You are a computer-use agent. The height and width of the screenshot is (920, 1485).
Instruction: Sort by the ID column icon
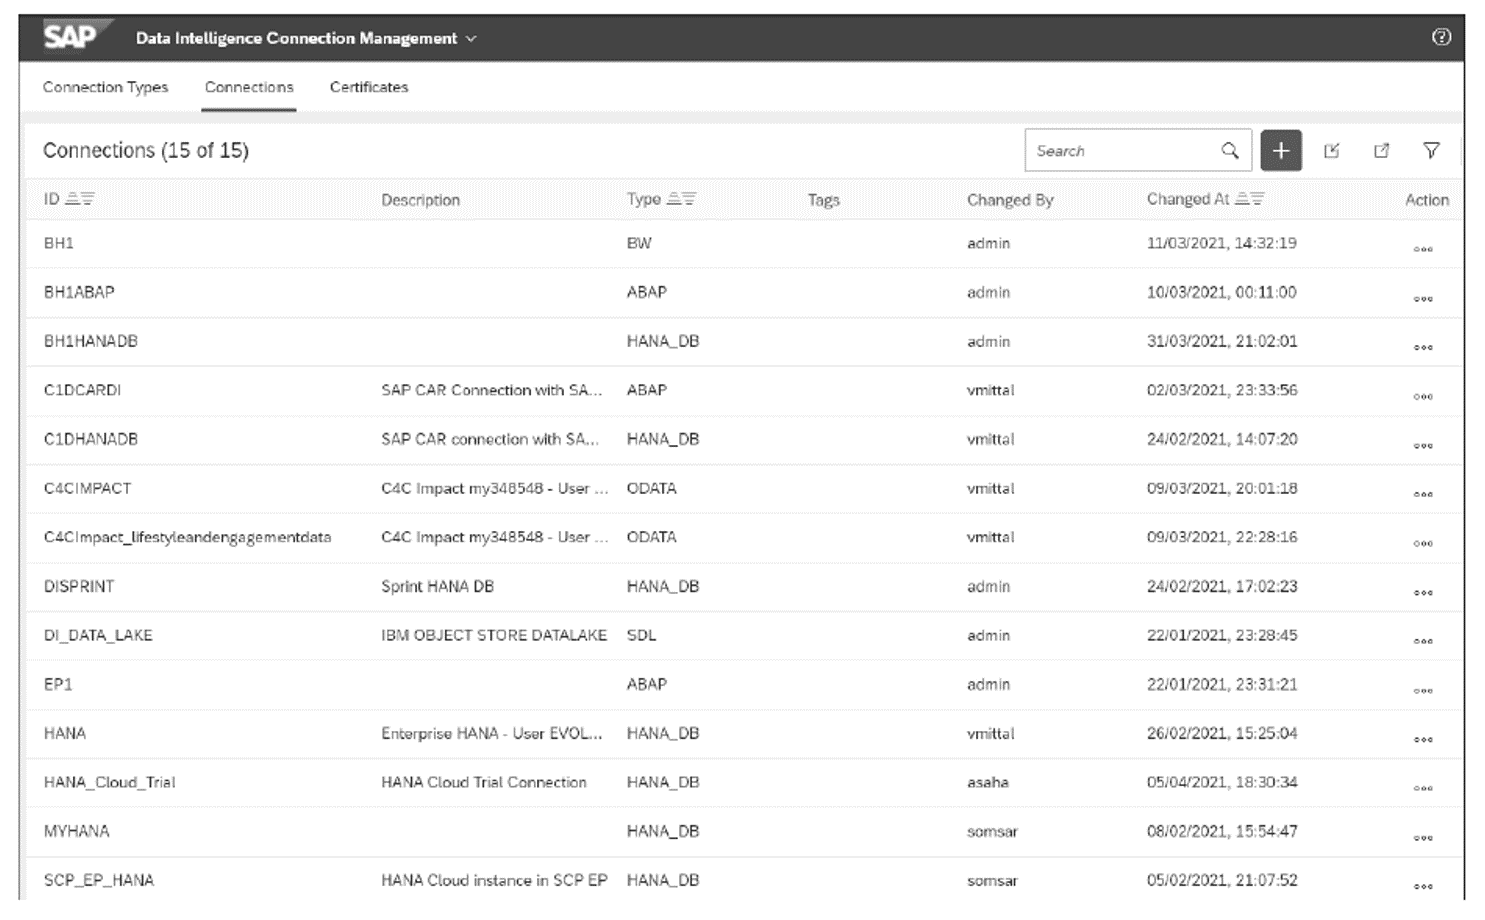click(80, 199)
